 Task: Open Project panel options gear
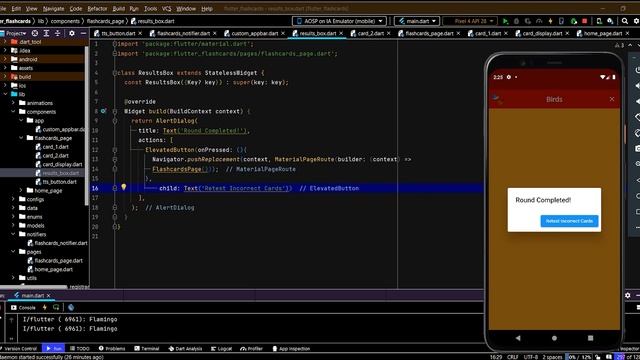tap(72, 33)
